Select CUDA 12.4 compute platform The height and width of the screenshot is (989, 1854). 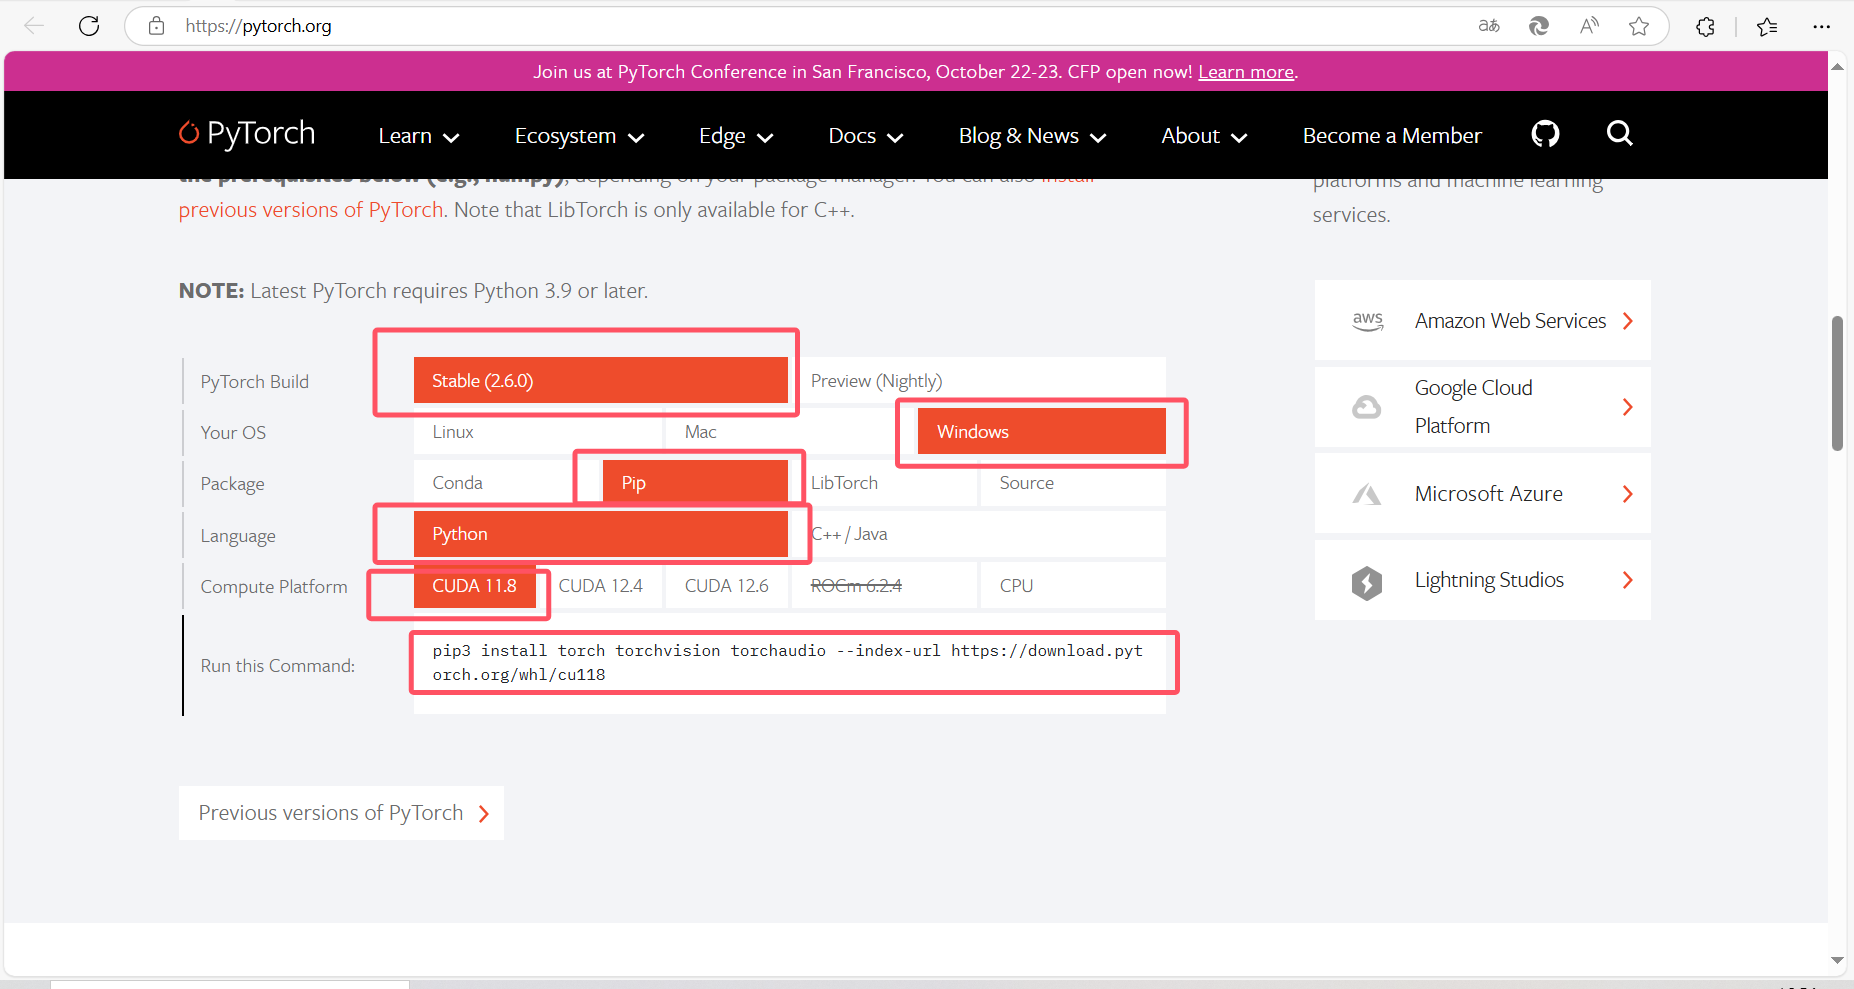(x=601, y=585)
